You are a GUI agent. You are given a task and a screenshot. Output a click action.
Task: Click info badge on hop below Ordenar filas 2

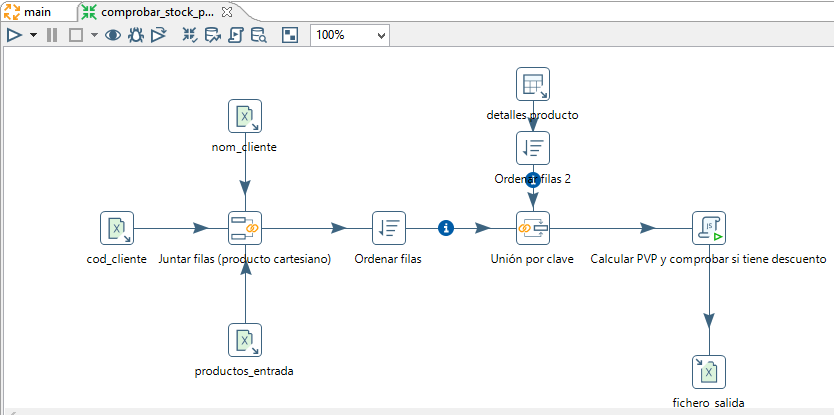click(x=533, y=182)
